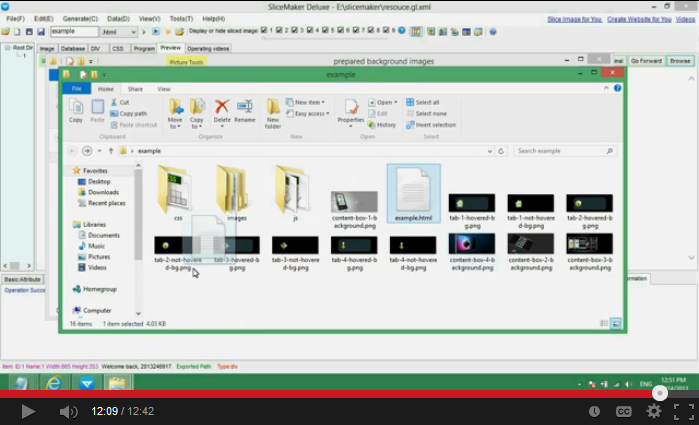Toggle sliced image checkbox 4
Image resolution: width=699 pixels, height=425 pixels.
click(310, 30)
